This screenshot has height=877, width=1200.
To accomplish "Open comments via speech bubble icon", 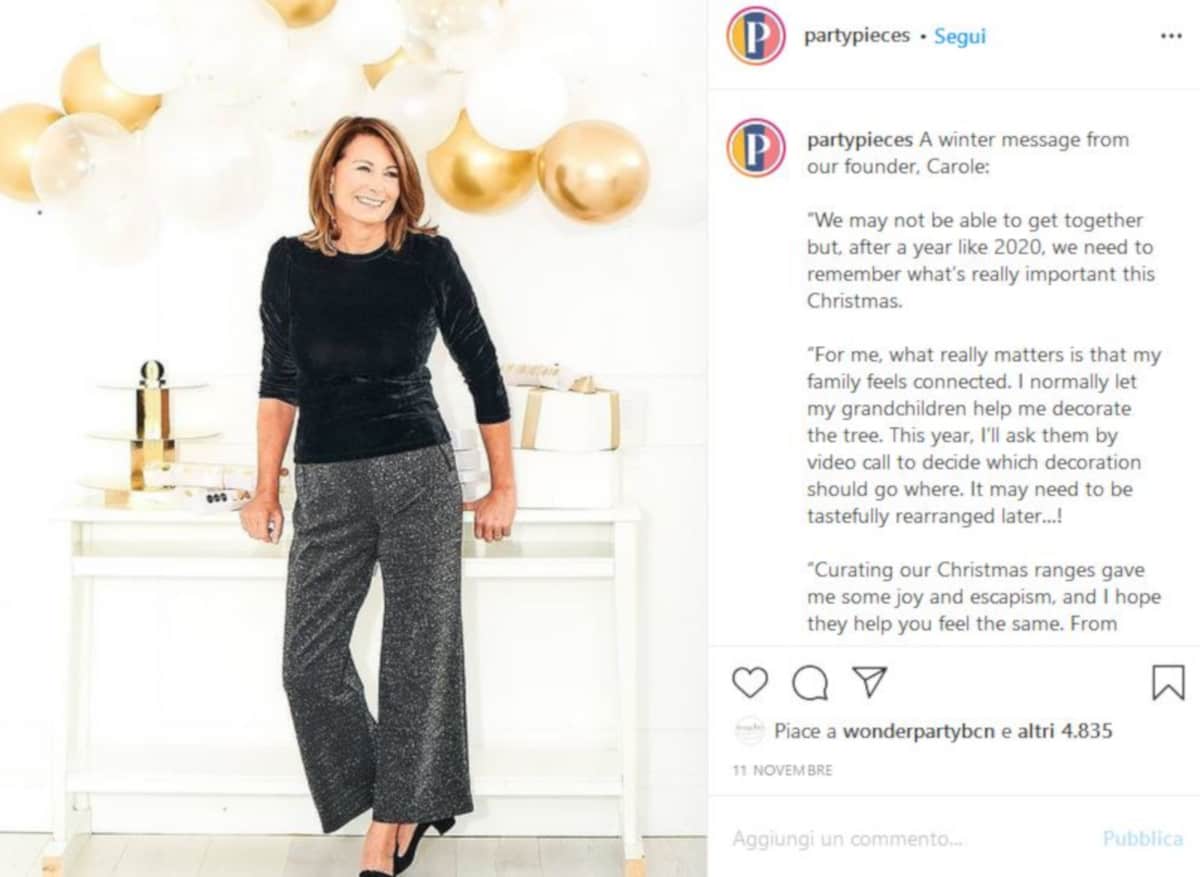I will pos(810,683).
